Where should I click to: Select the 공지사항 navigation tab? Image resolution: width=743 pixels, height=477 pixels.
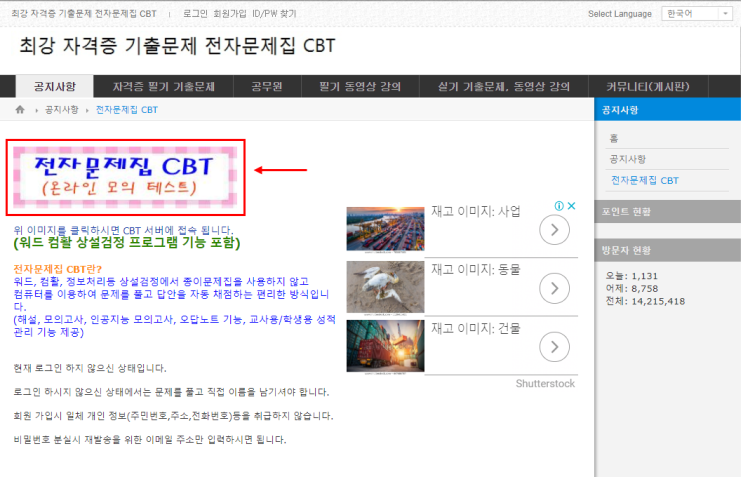(55, 86)
